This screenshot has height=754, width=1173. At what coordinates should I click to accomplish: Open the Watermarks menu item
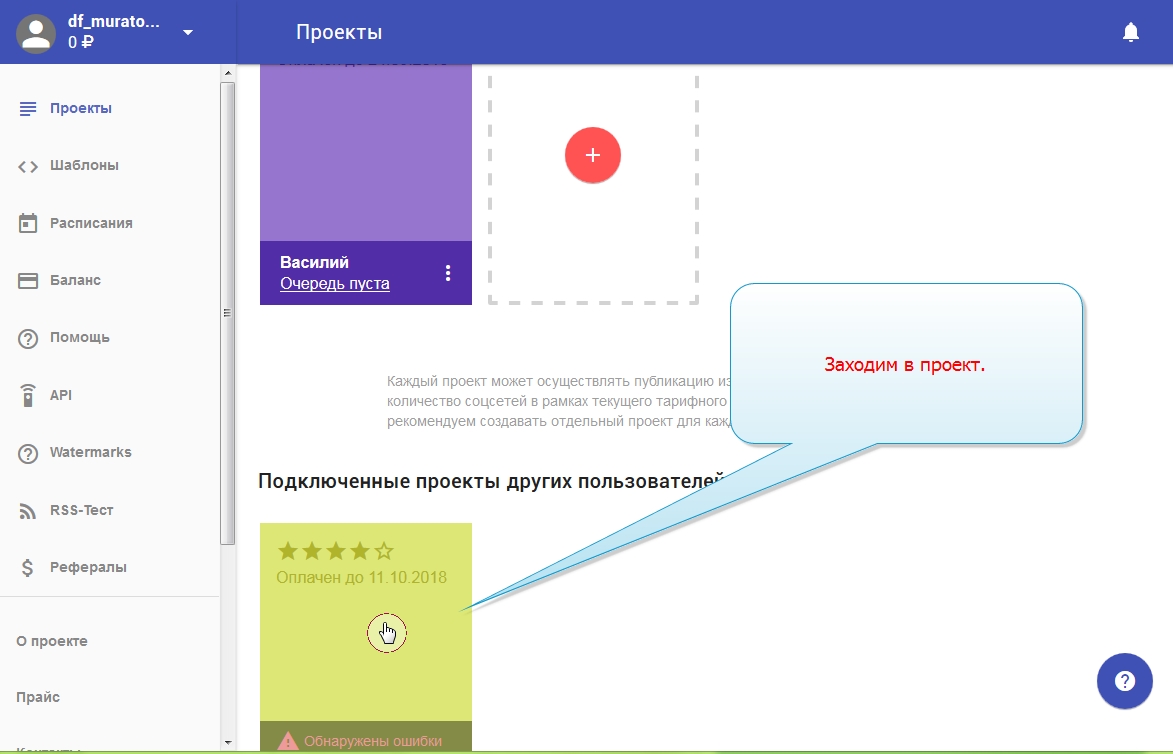[90, 452]
